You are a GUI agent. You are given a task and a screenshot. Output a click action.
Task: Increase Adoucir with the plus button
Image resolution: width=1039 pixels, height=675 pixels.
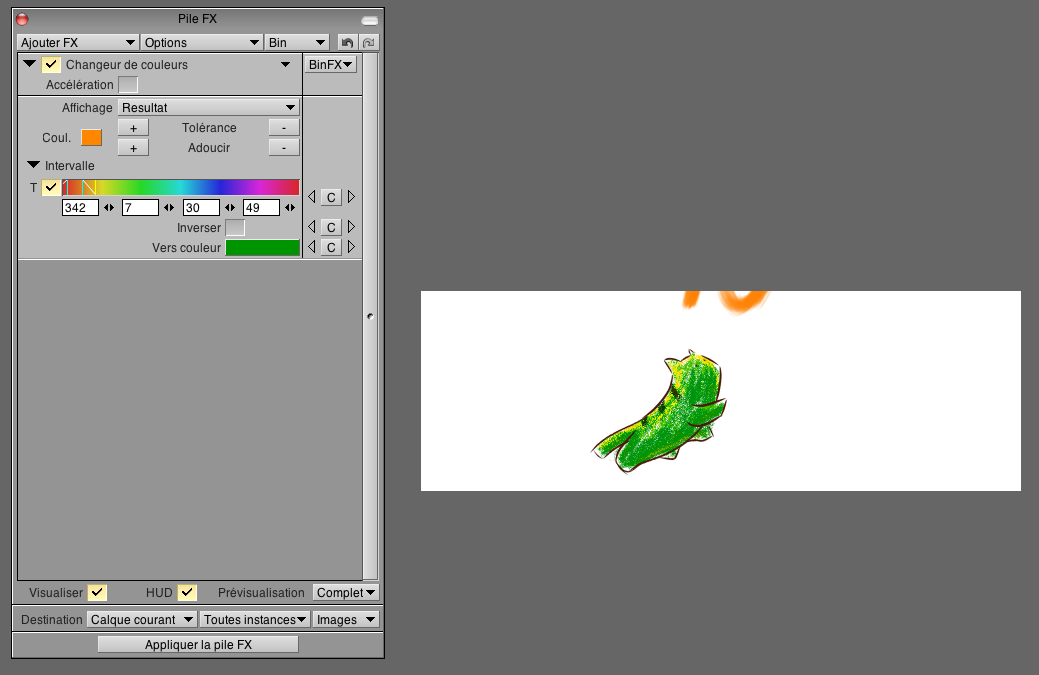tap(133, 148)
